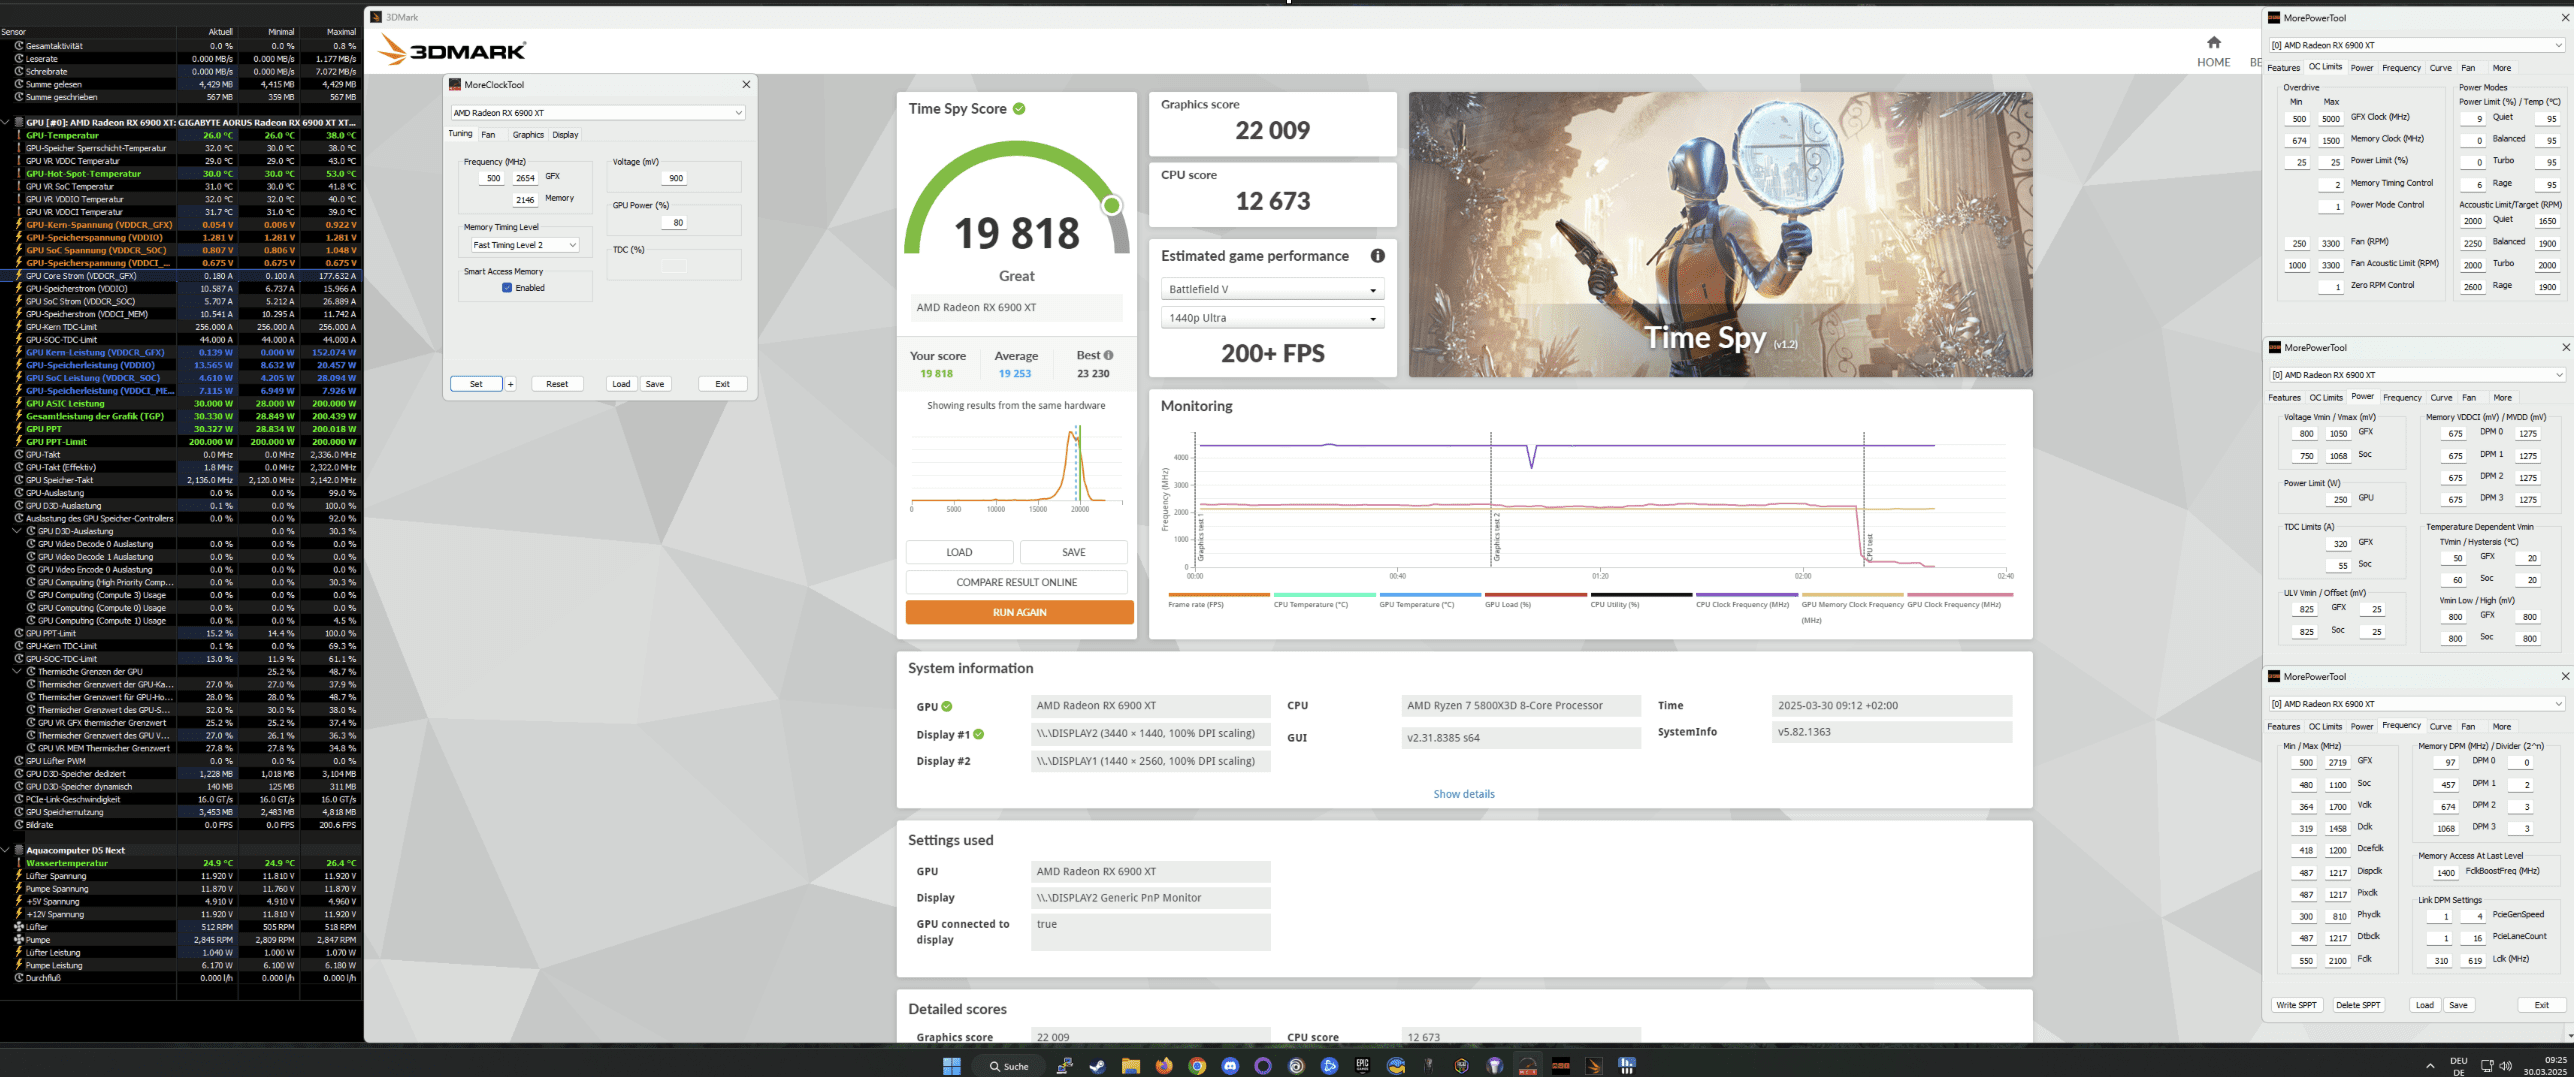Disable Smart Access Memory Enabled checkbox
Screen dimensions: 2574x1077
pos(507,288)
